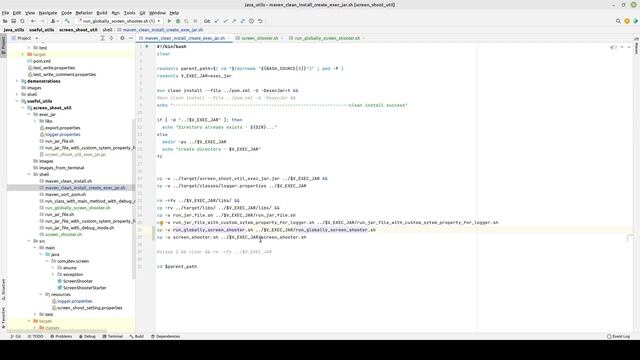Open the Event Log in status bar
The width and height of the screenshot is (640, 360).
tap(618, 336)
